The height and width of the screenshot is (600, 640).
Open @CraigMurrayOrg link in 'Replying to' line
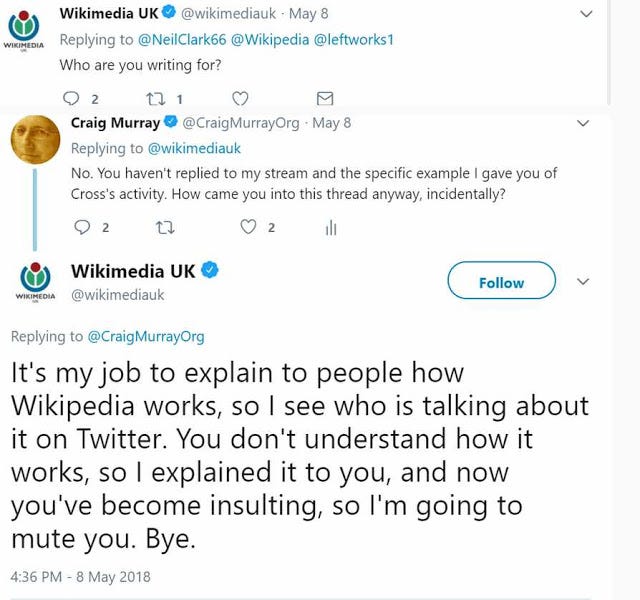click(145, 336)
